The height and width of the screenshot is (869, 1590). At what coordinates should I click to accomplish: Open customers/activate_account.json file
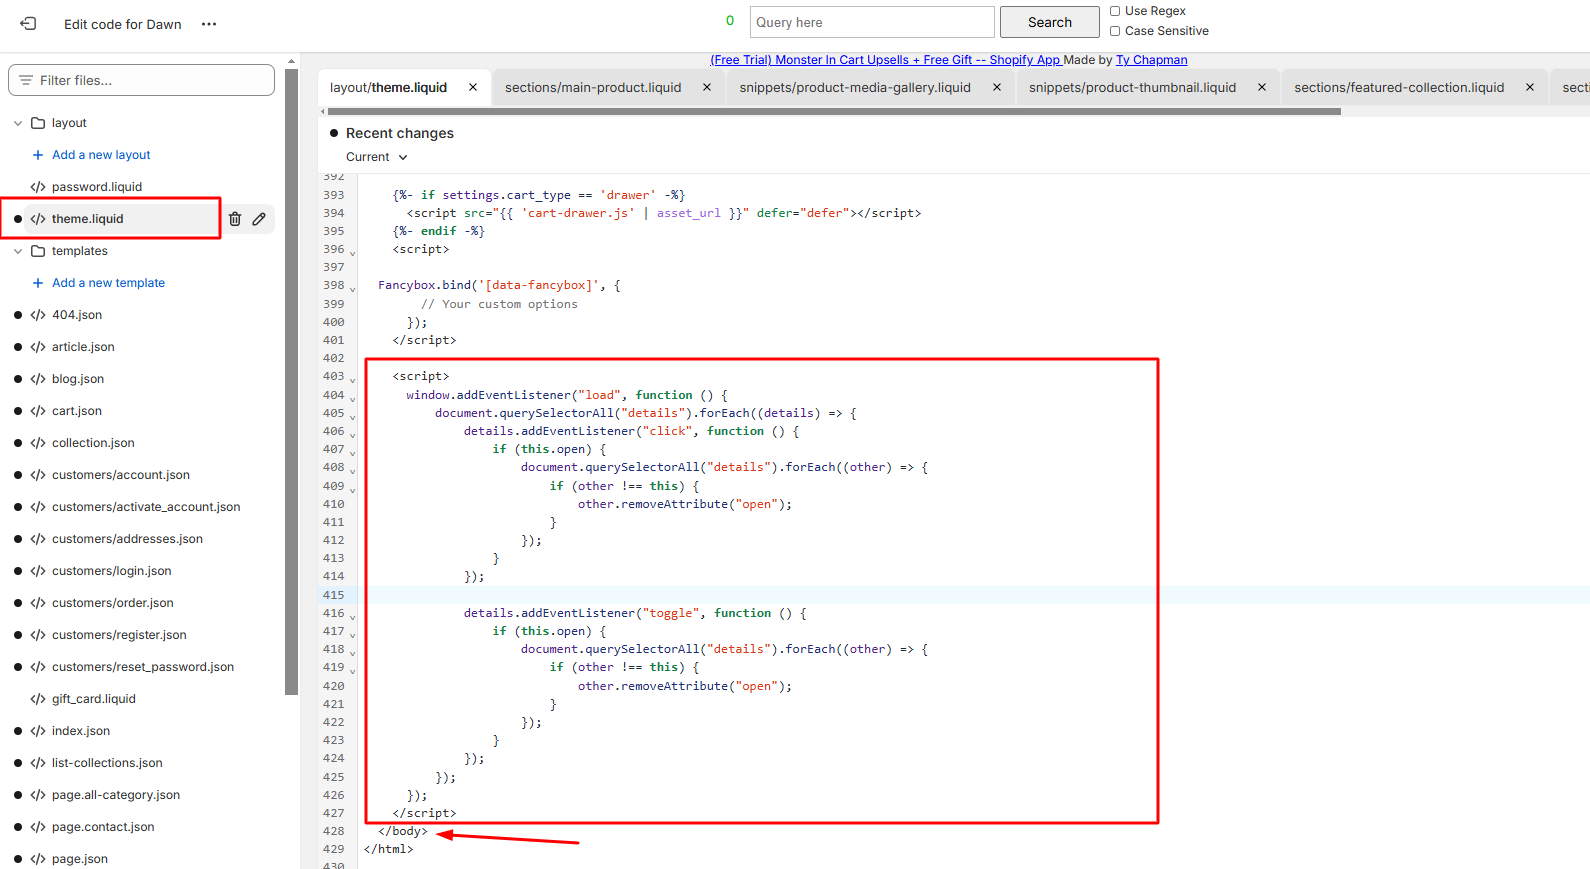(x=146, y=507)
